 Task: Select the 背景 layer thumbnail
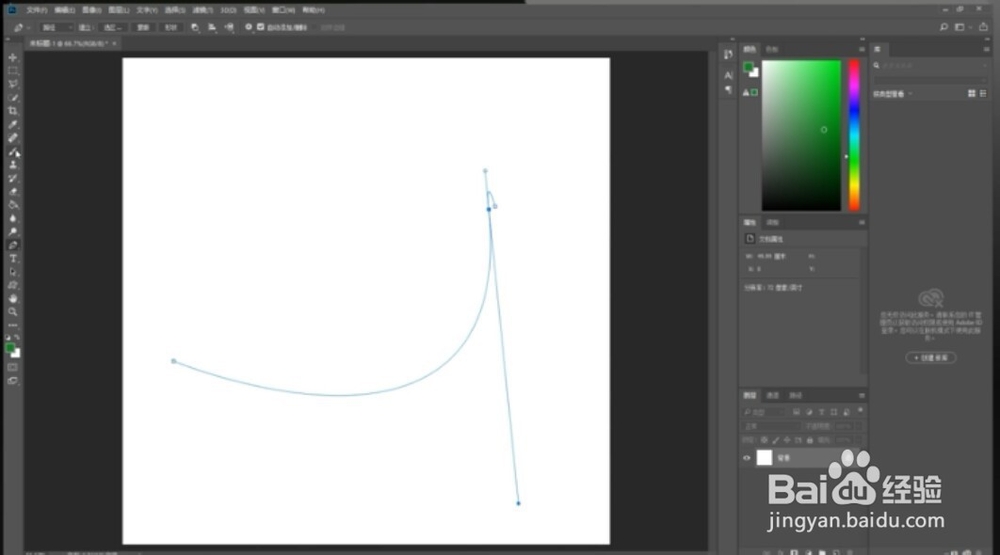click(764, 457)
